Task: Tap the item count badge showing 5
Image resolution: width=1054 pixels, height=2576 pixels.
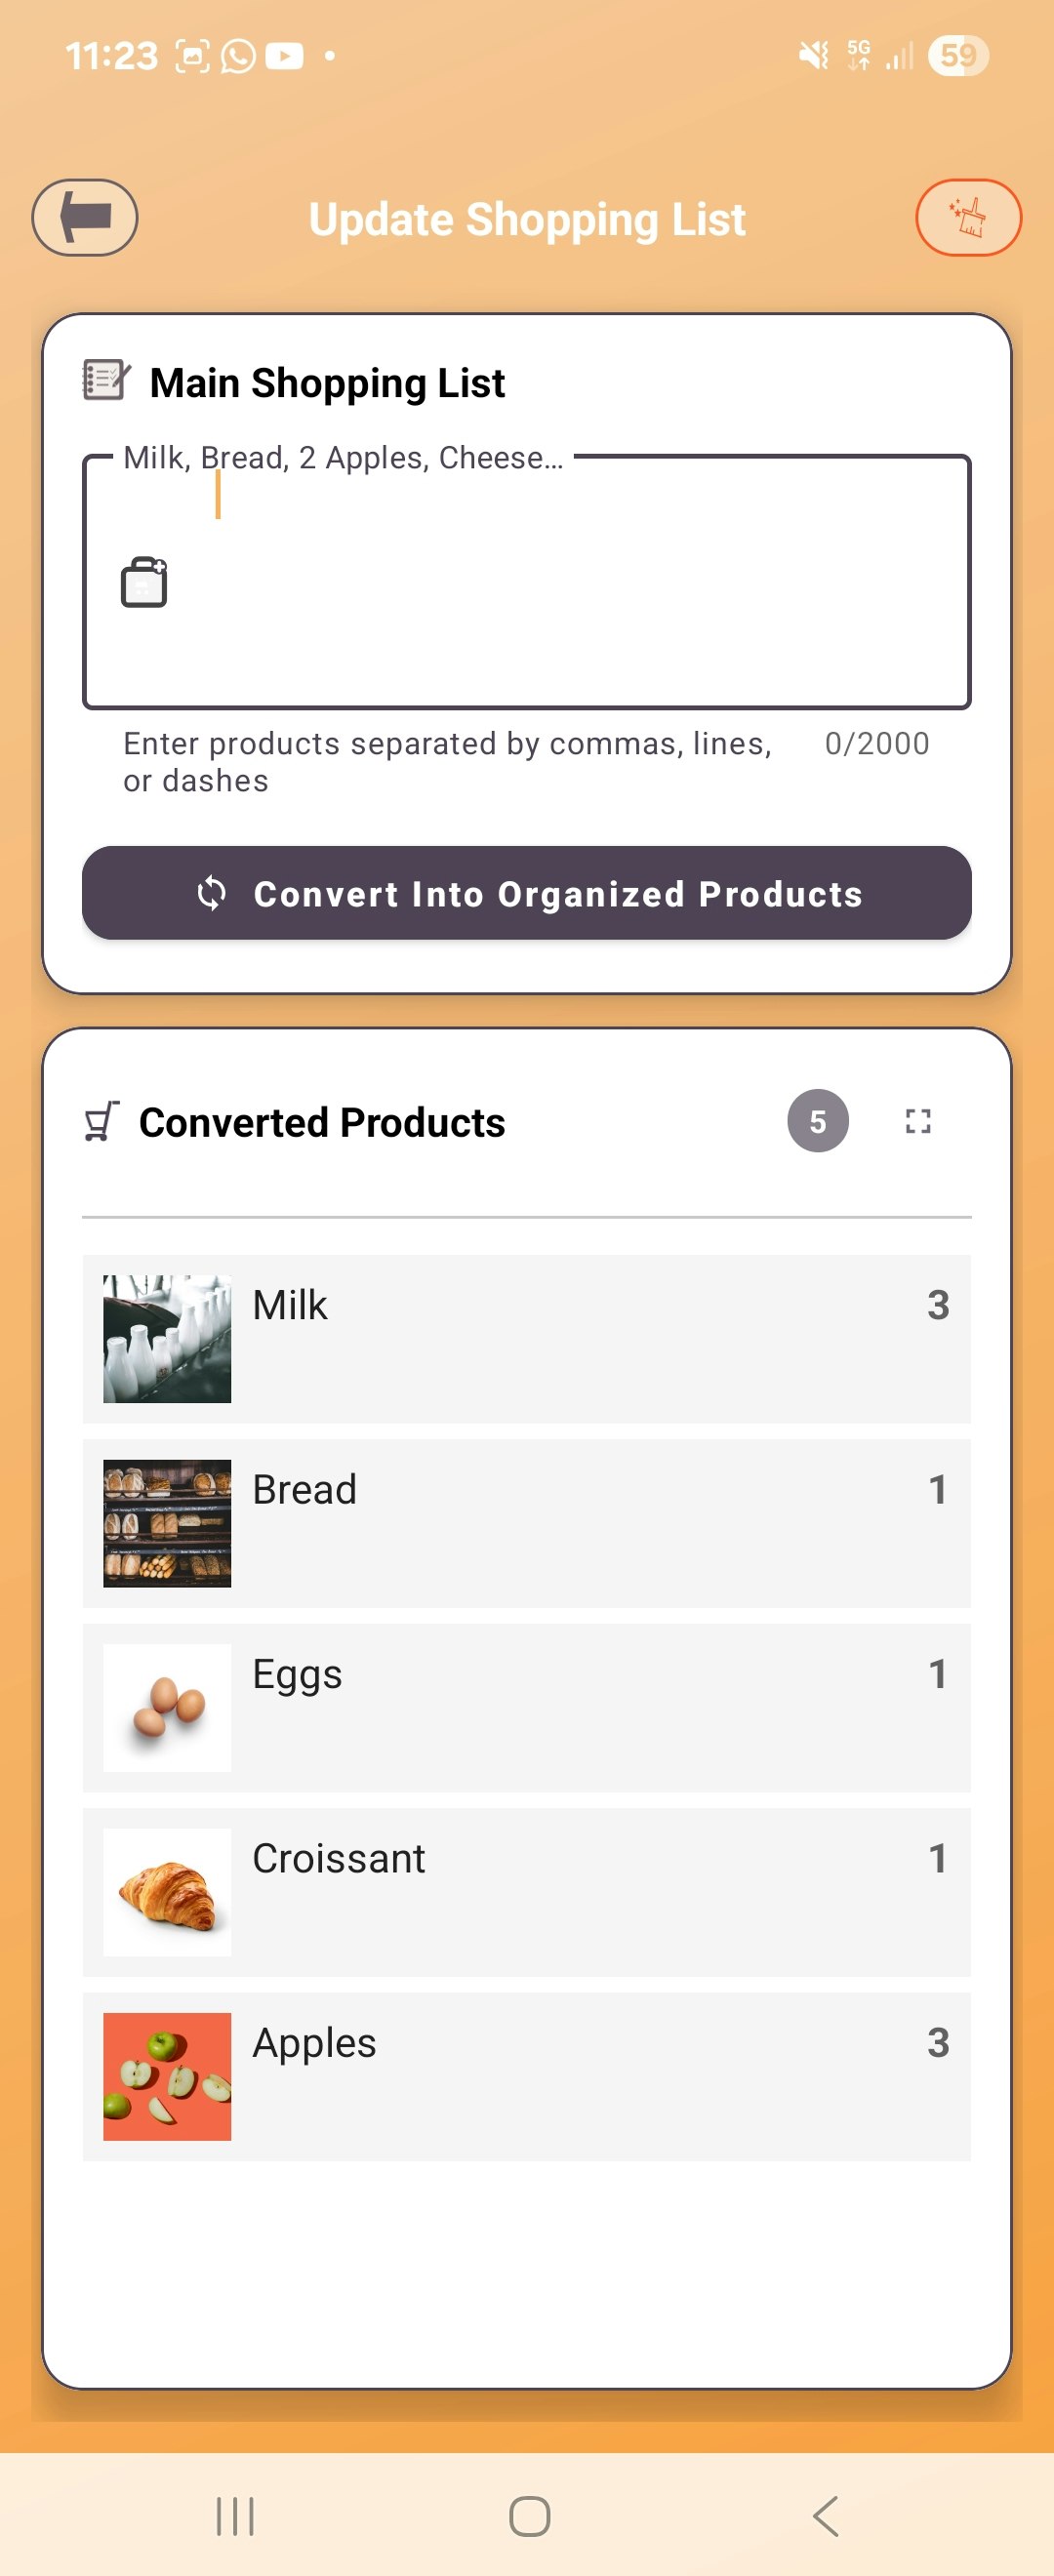Action: (x=817, y=1121)
